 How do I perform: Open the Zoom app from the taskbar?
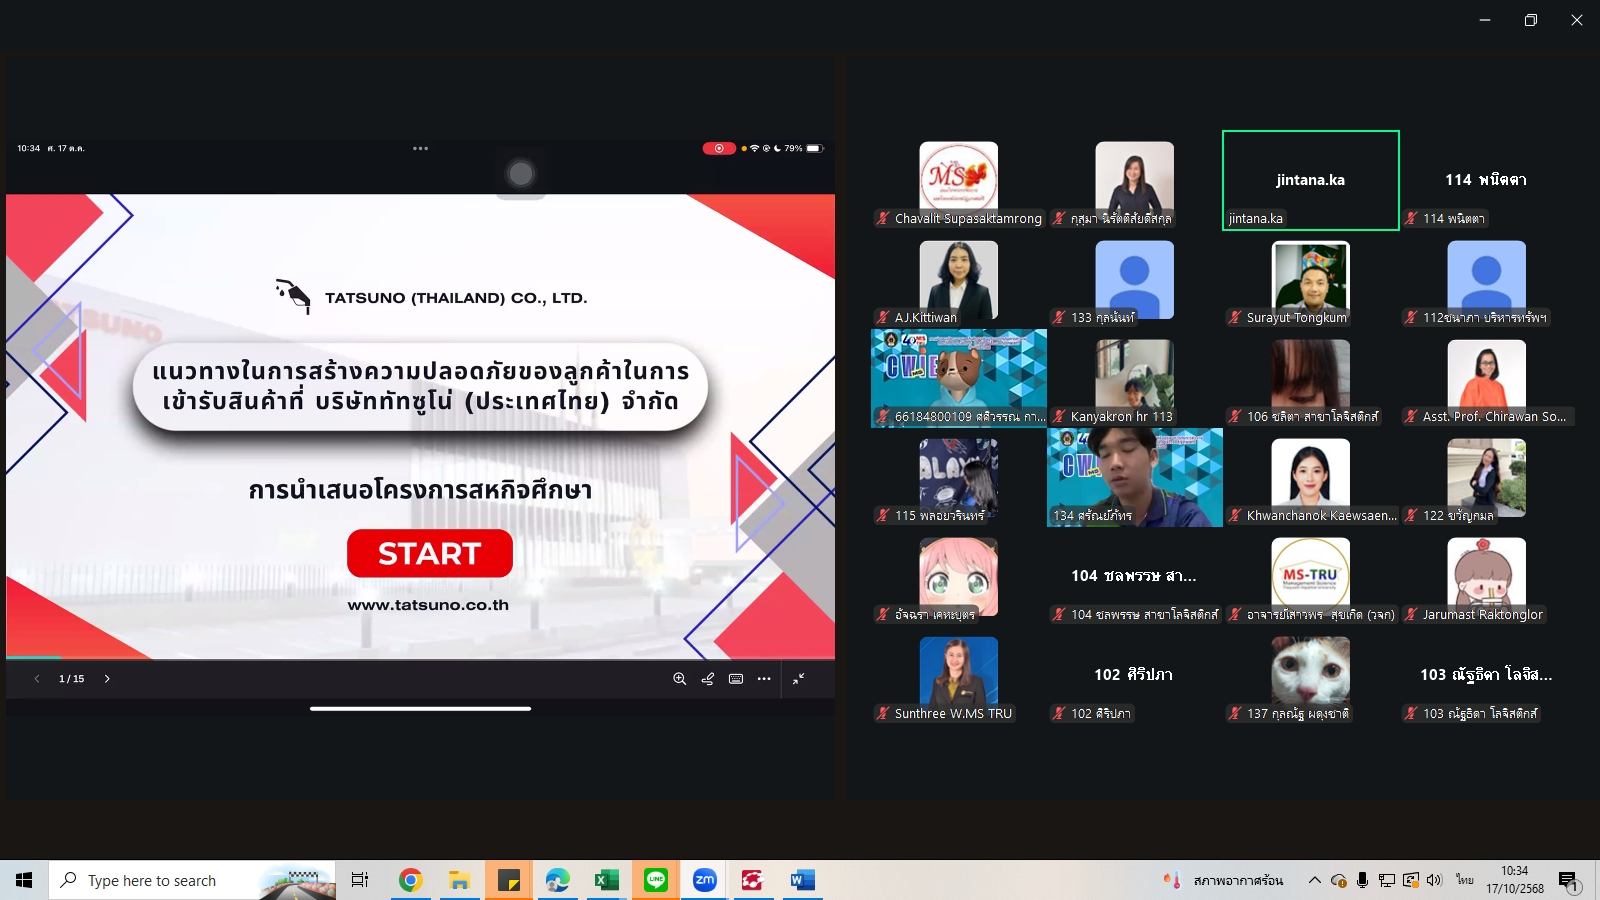[705, 880]
